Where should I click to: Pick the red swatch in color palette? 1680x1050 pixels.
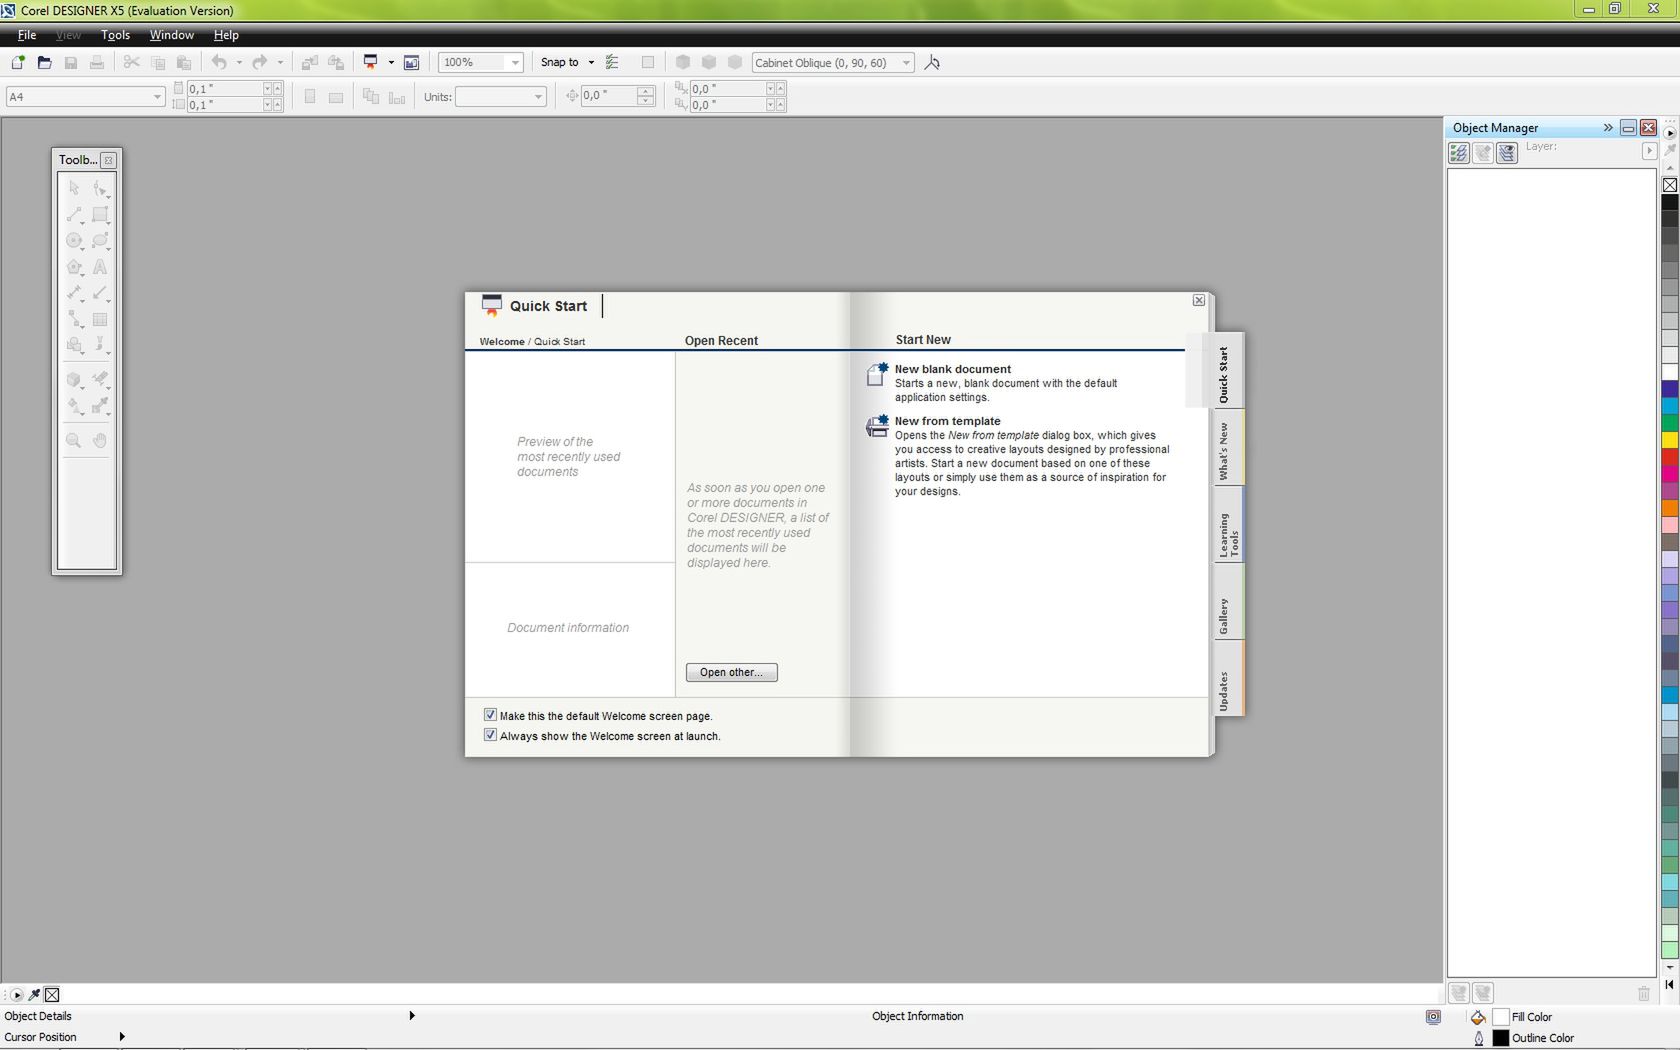[1670, 456]
